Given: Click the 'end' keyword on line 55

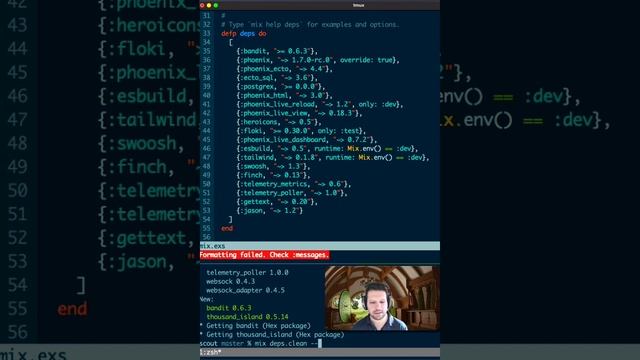Looking at the screenshot, I should 227,228.
